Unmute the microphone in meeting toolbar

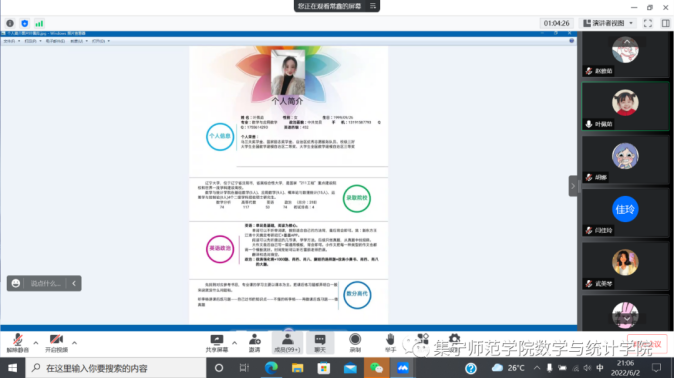(x=18, y=343)
